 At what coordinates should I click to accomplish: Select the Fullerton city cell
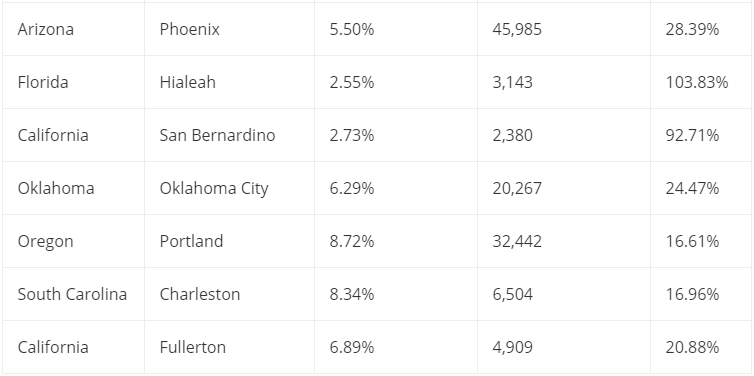pyautogui.click(x=229, y=347)
